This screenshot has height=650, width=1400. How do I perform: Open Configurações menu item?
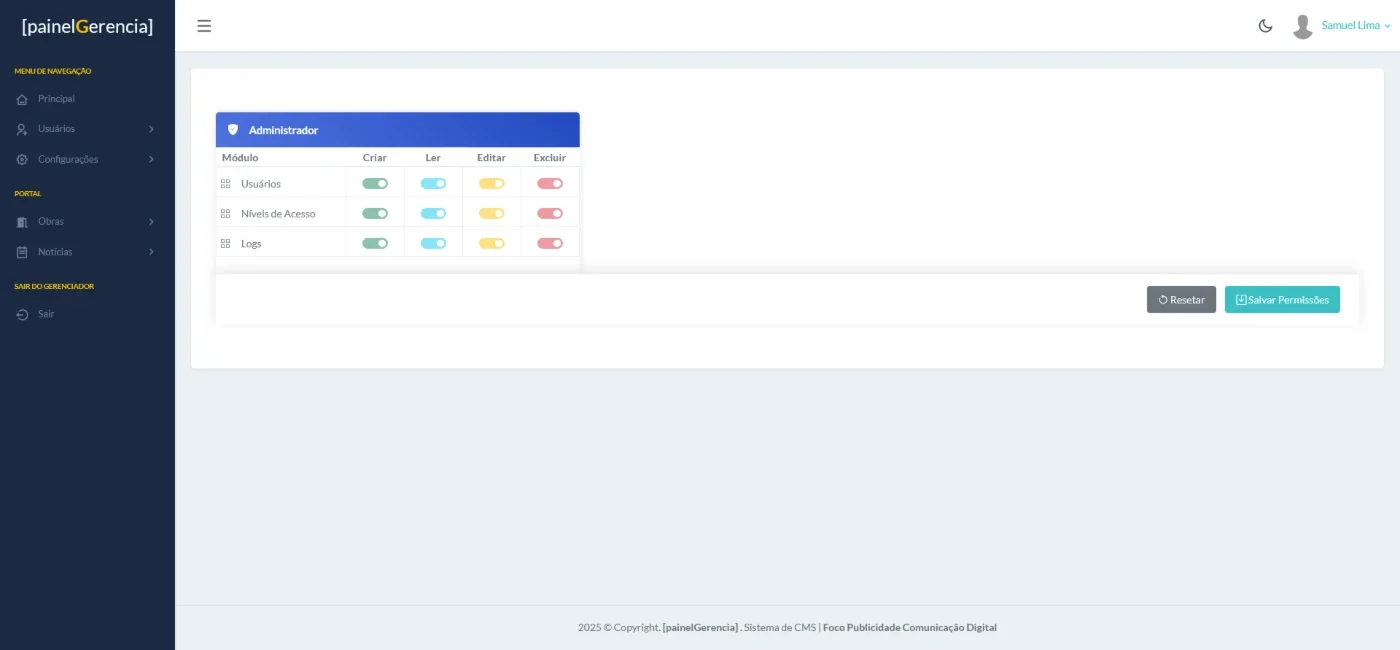pos(87,159)
